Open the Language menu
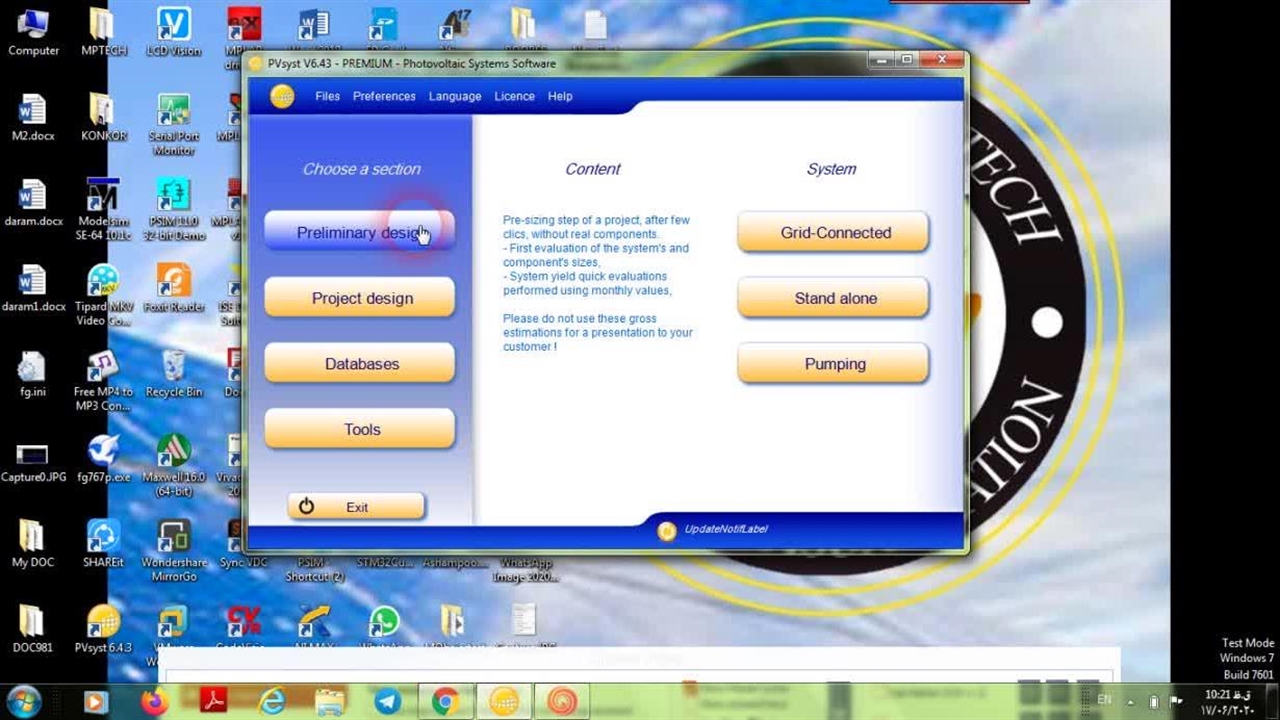Image resolution: width=1280 pixels, height=720 pixels. tap(455, 97)
